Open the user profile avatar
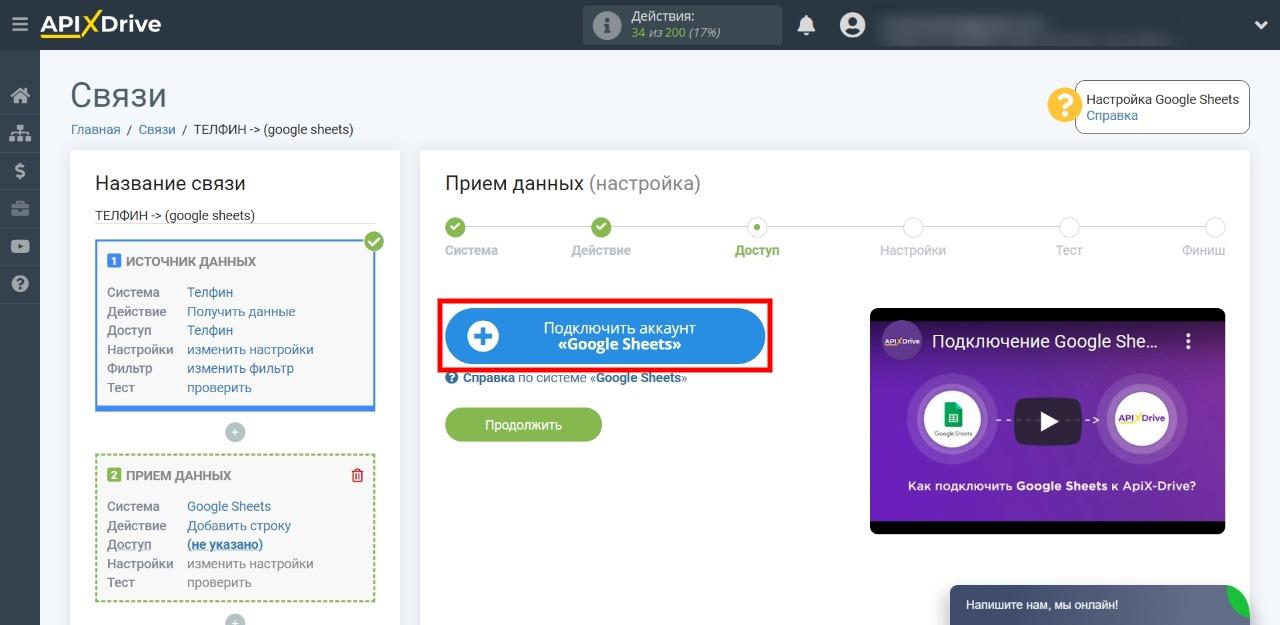The height and width of the screenshot is (625, 1280). coord(852,25)
